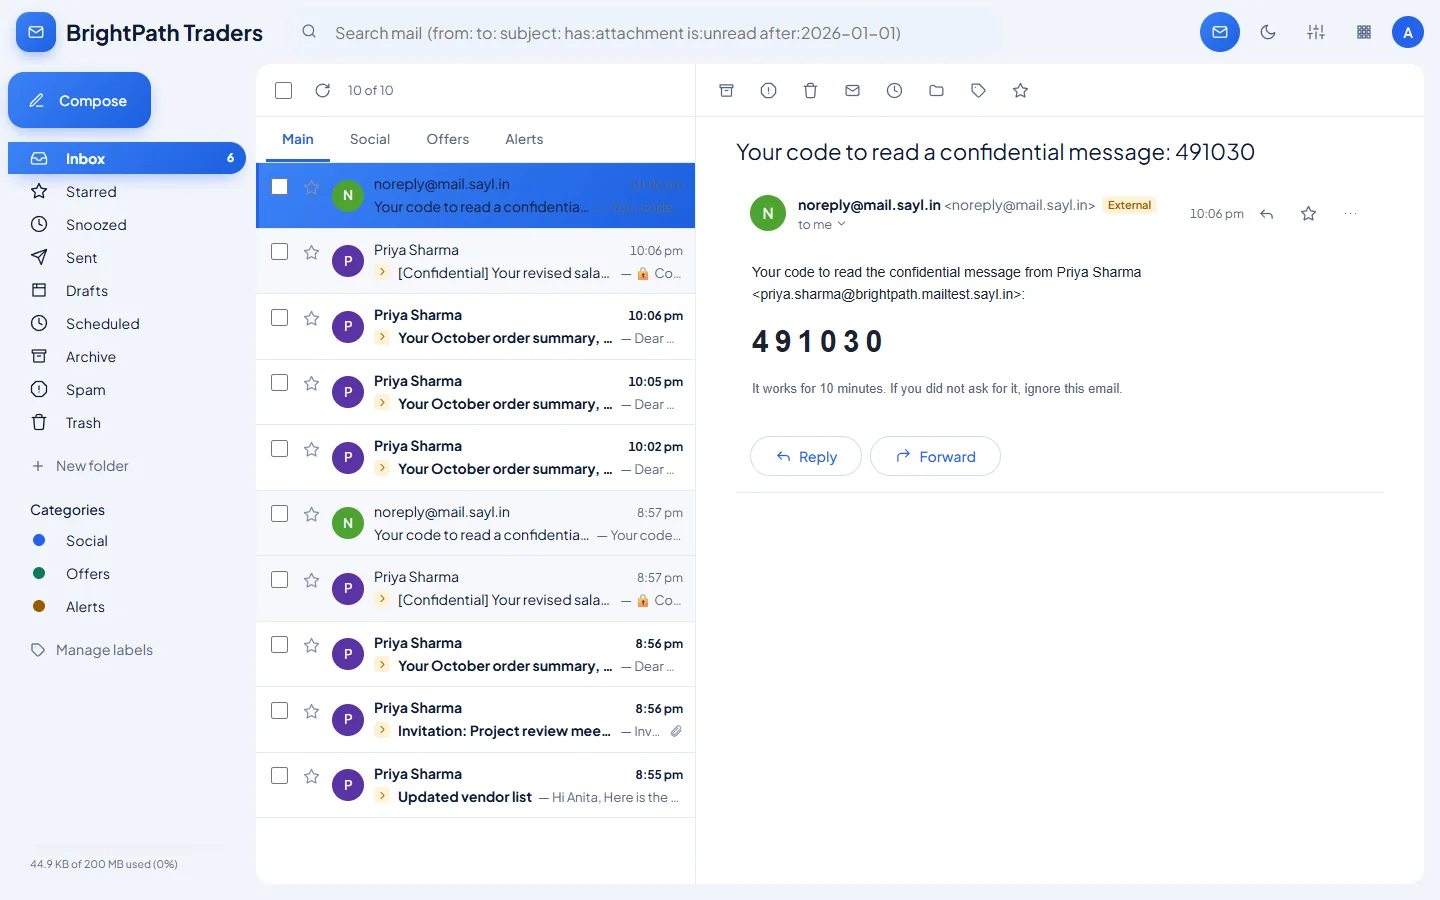The width and height of the screenshot is (1440, 900).
Task: Tick the select-all checkbox above the list
Action: click(284, 90)
